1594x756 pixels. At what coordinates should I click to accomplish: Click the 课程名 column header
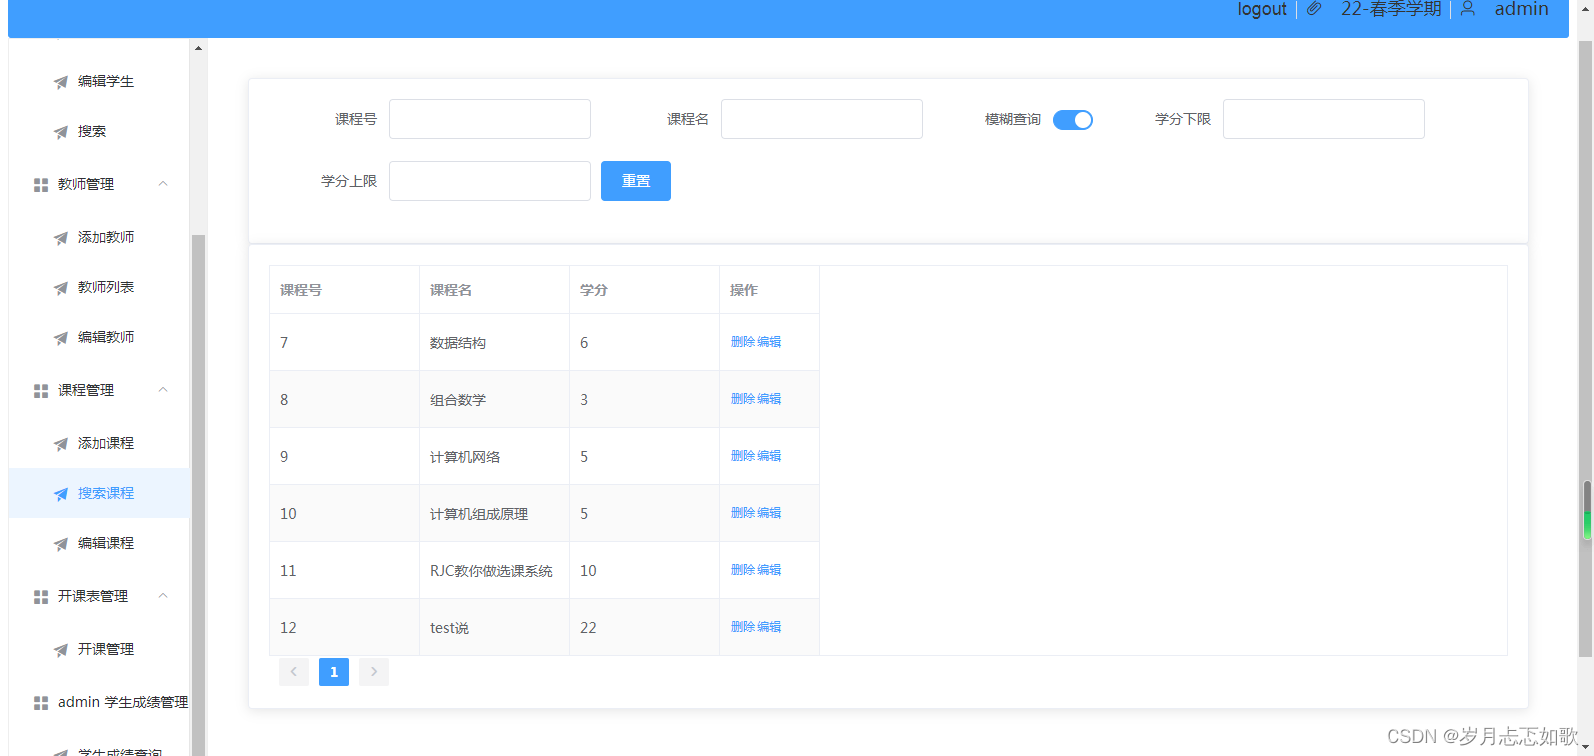click(495, 290)
